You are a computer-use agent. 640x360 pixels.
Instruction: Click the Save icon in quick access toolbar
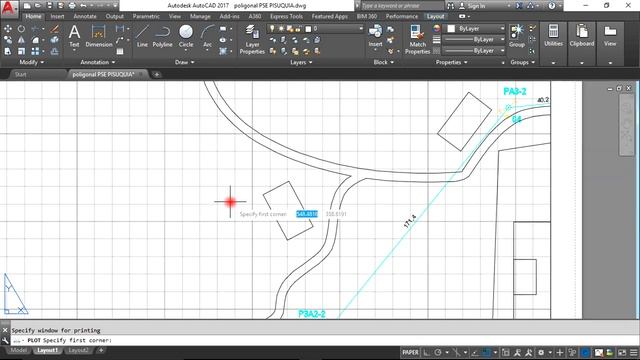tap(49, 6)
